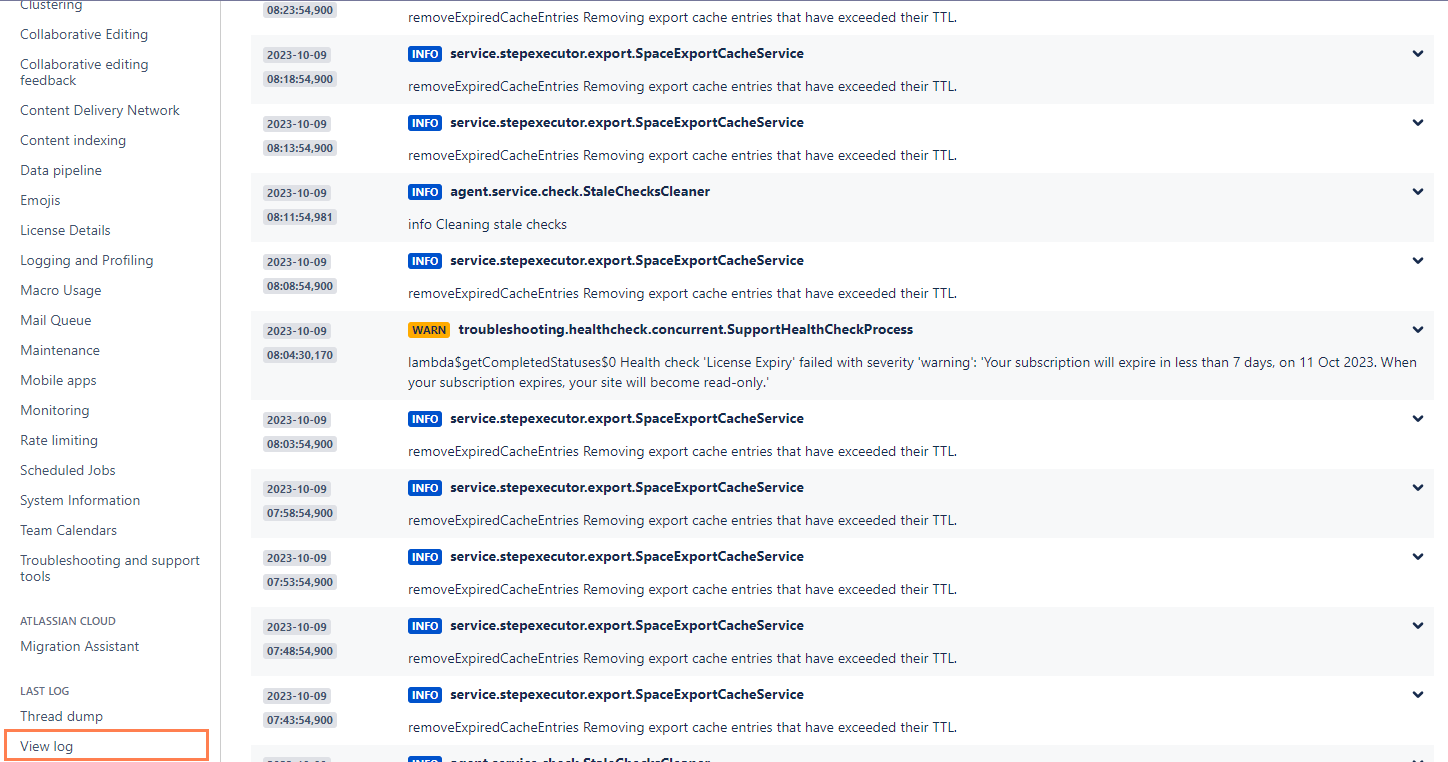Viewport: 1448px width, 762px height.
Task: Open the Mail Queue page
Action: [55, 320]
